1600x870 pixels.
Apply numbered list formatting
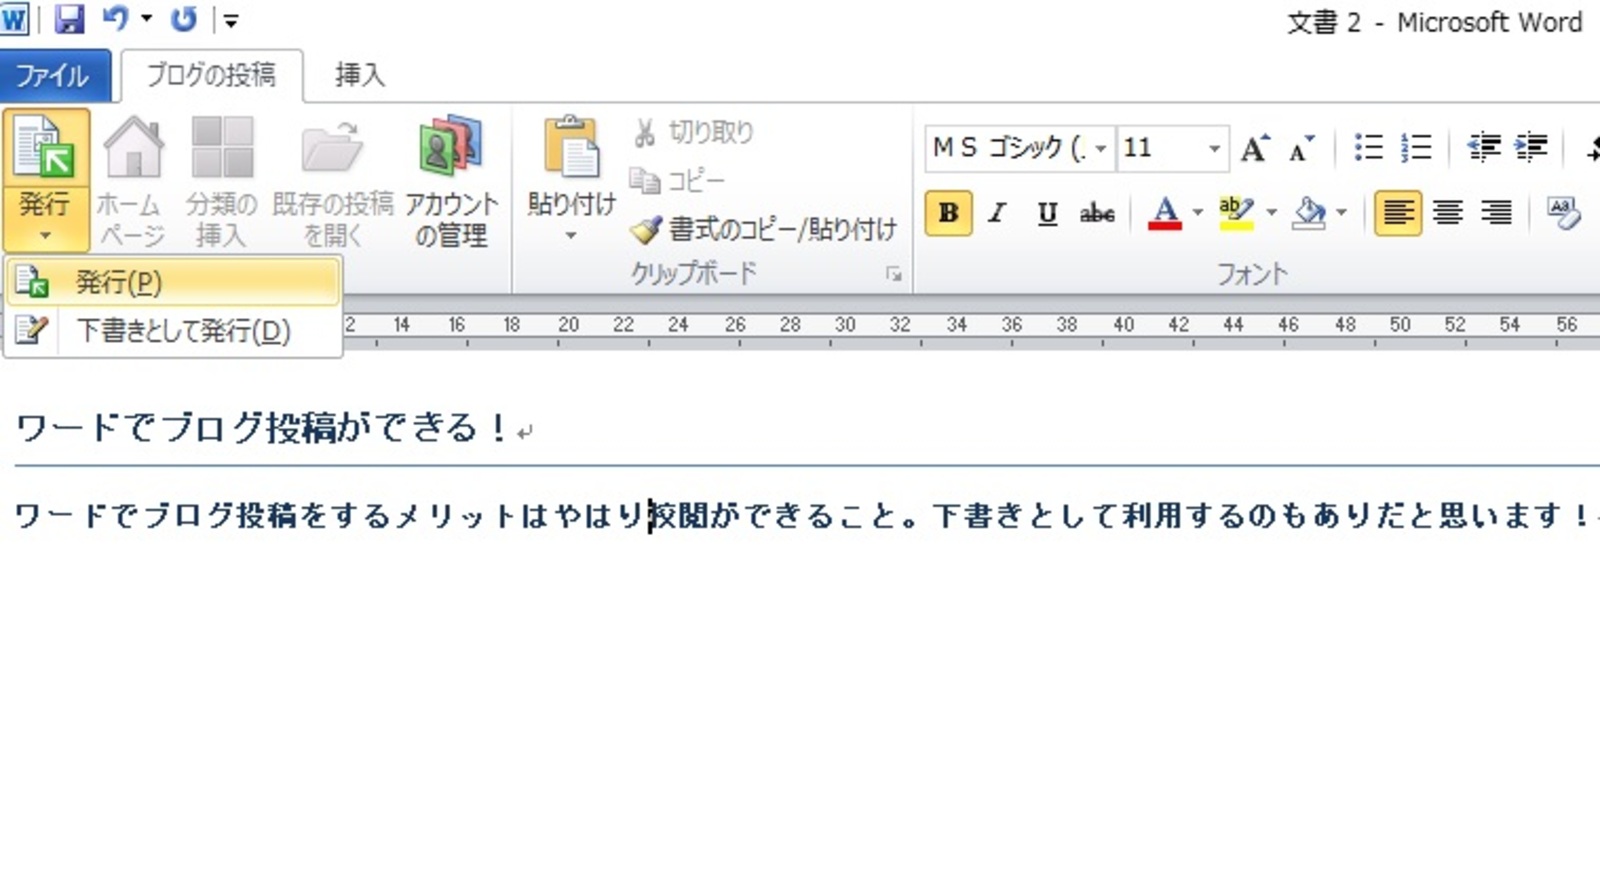coord(1416,148)
